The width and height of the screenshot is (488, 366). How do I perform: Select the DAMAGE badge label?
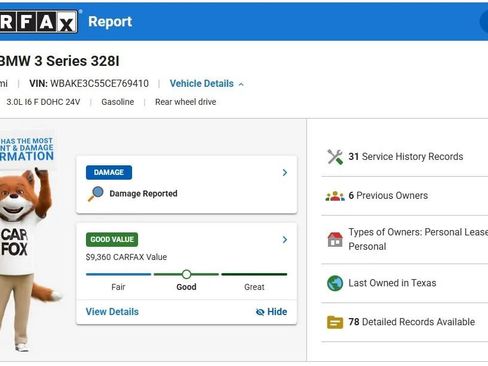109,172
